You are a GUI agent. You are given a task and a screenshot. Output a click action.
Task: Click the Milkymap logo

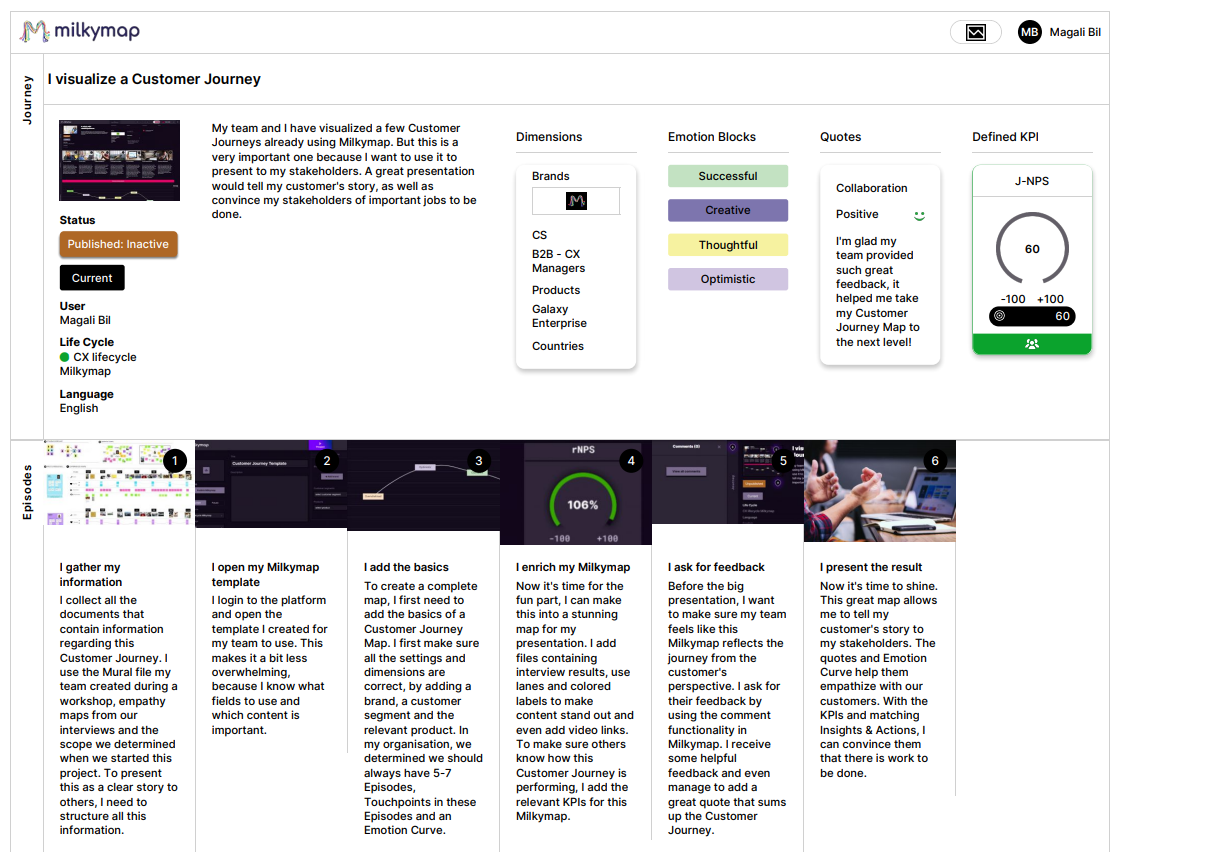pyautogui.click(x=80, y=32)
